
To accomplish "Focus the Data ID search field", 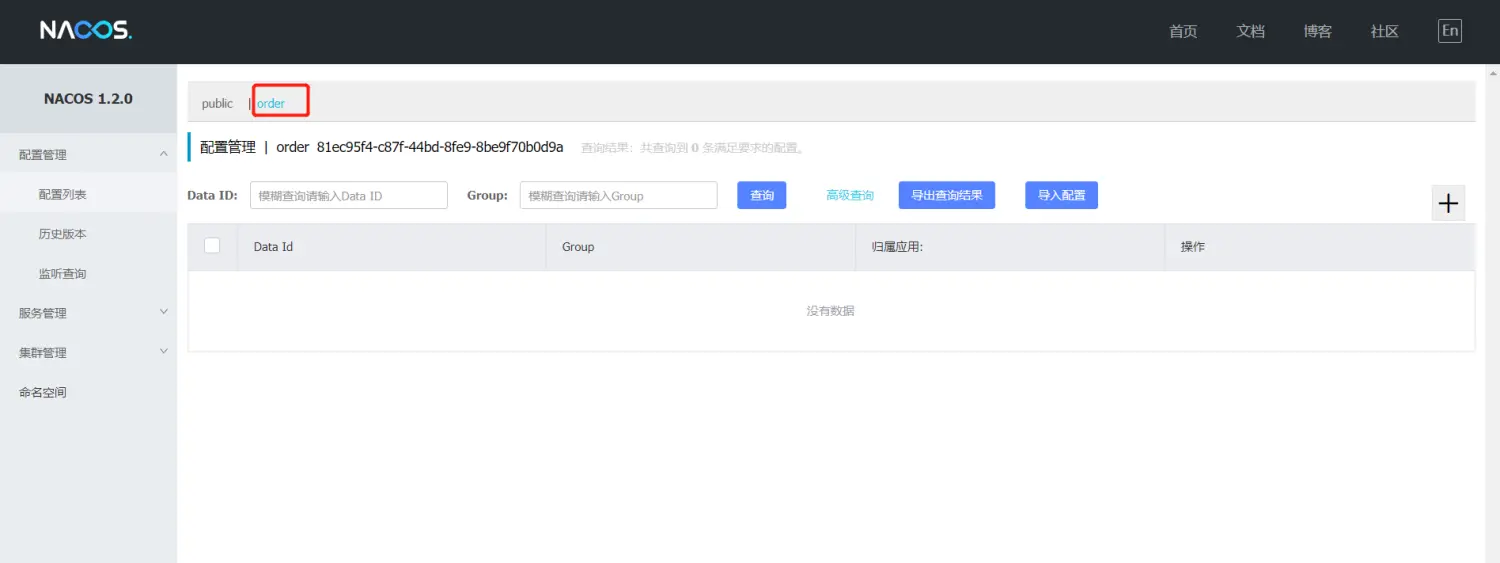I will tap(348, 196).
